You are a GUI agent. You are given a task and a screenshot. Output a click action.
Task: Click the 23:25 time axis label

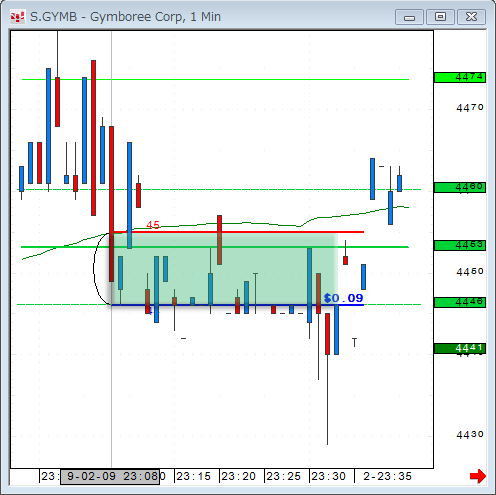[x=284, y=476]
